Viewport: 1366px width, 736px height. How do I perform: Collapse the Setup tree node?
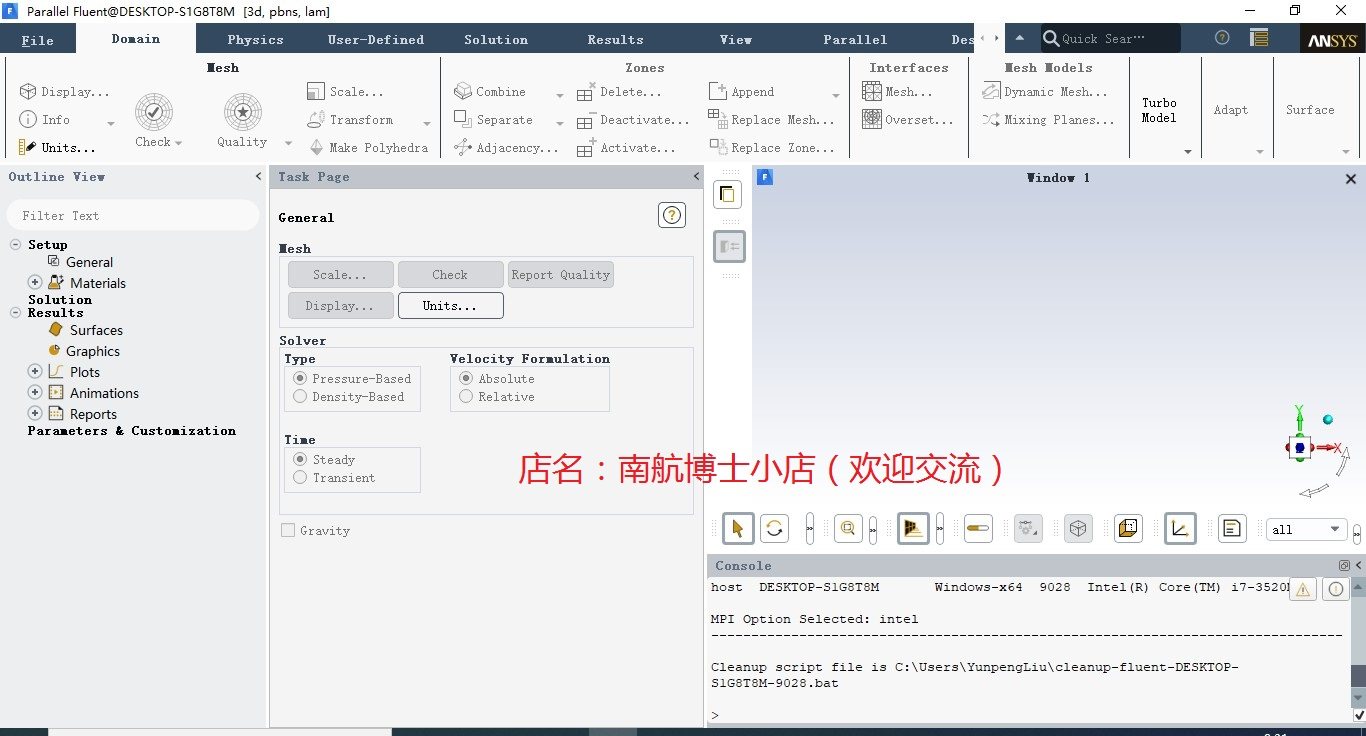(x=16, y=245)
